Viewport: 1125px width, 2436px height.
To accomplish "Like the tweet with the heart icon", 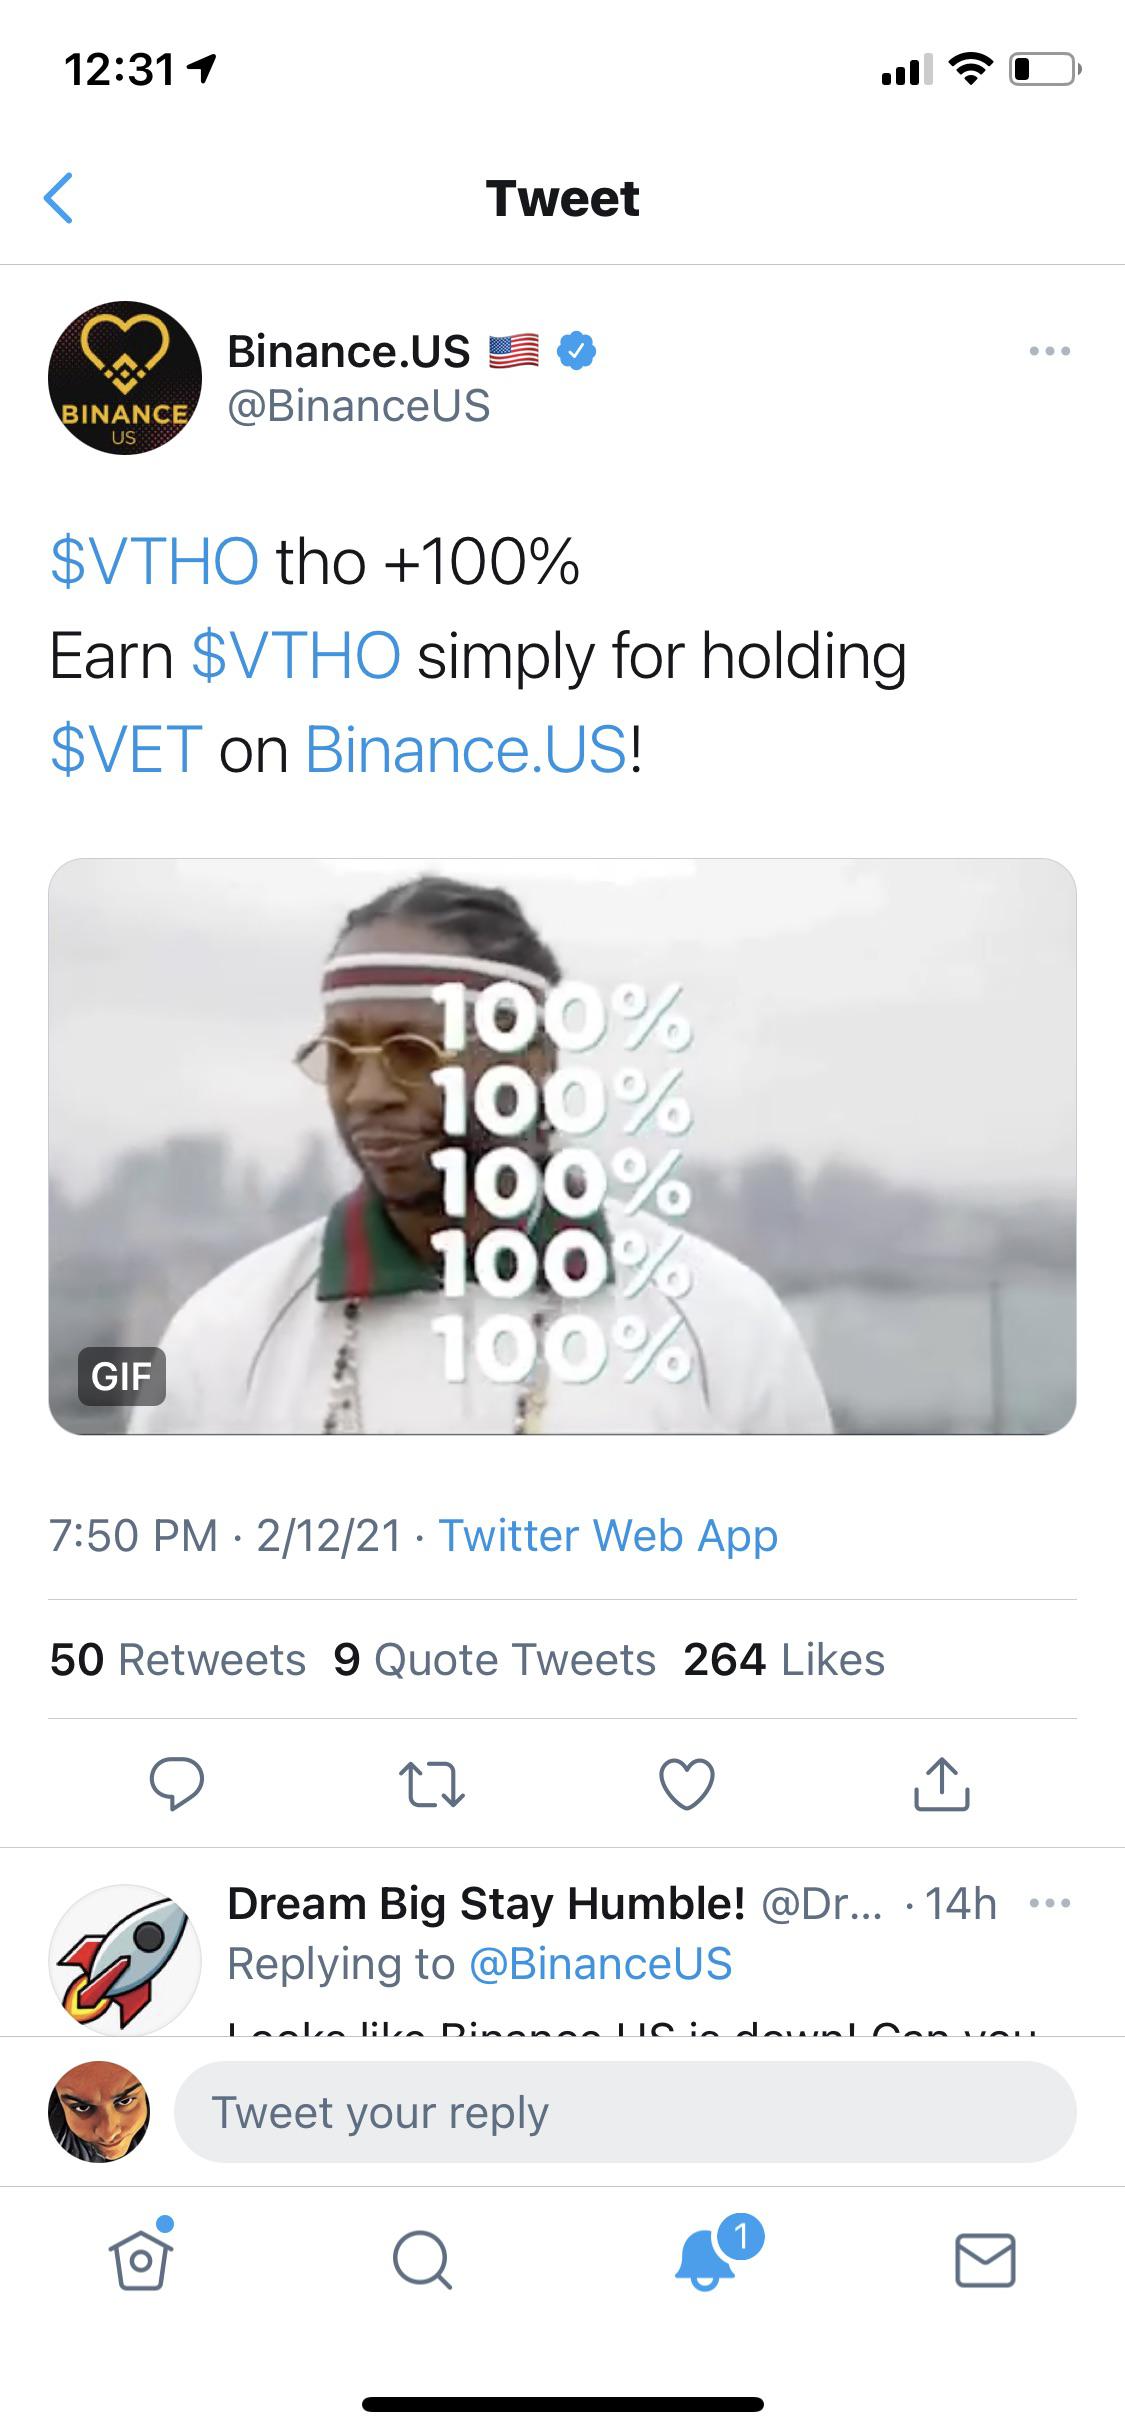I will coord(687,1784).
